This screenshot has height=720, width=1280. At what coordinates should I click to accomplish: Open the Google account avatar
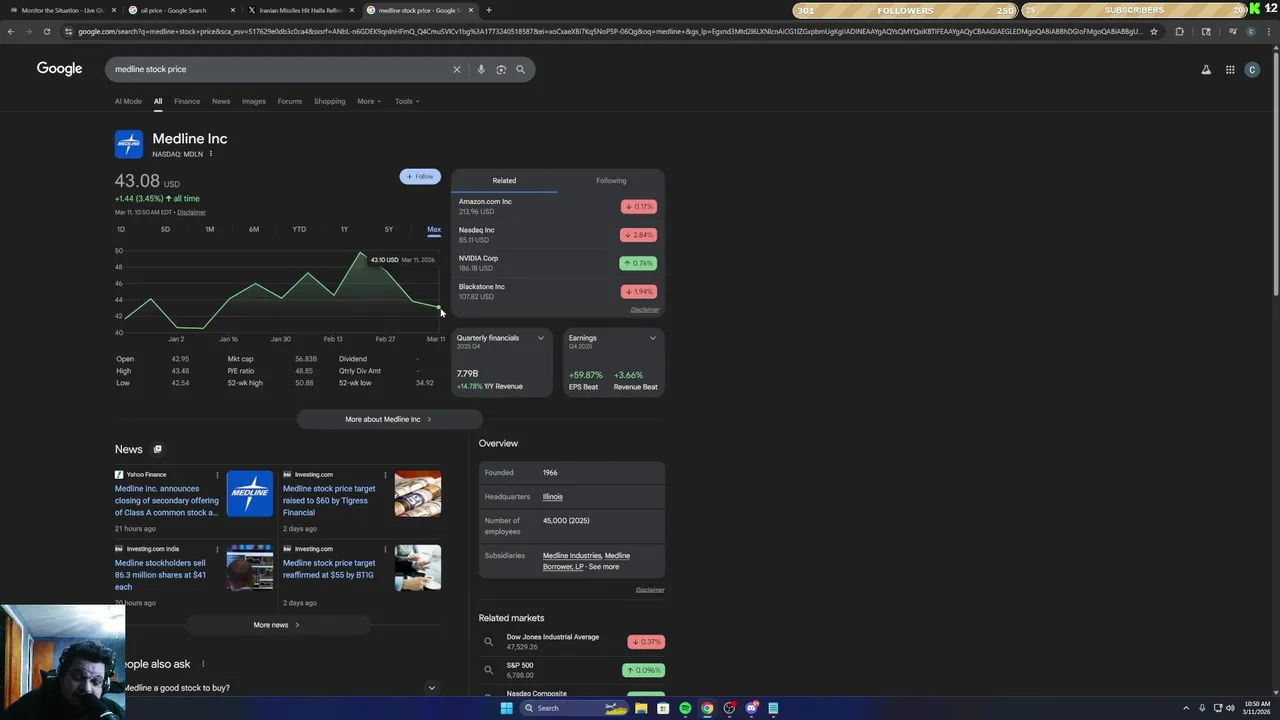coord(1252,69)
